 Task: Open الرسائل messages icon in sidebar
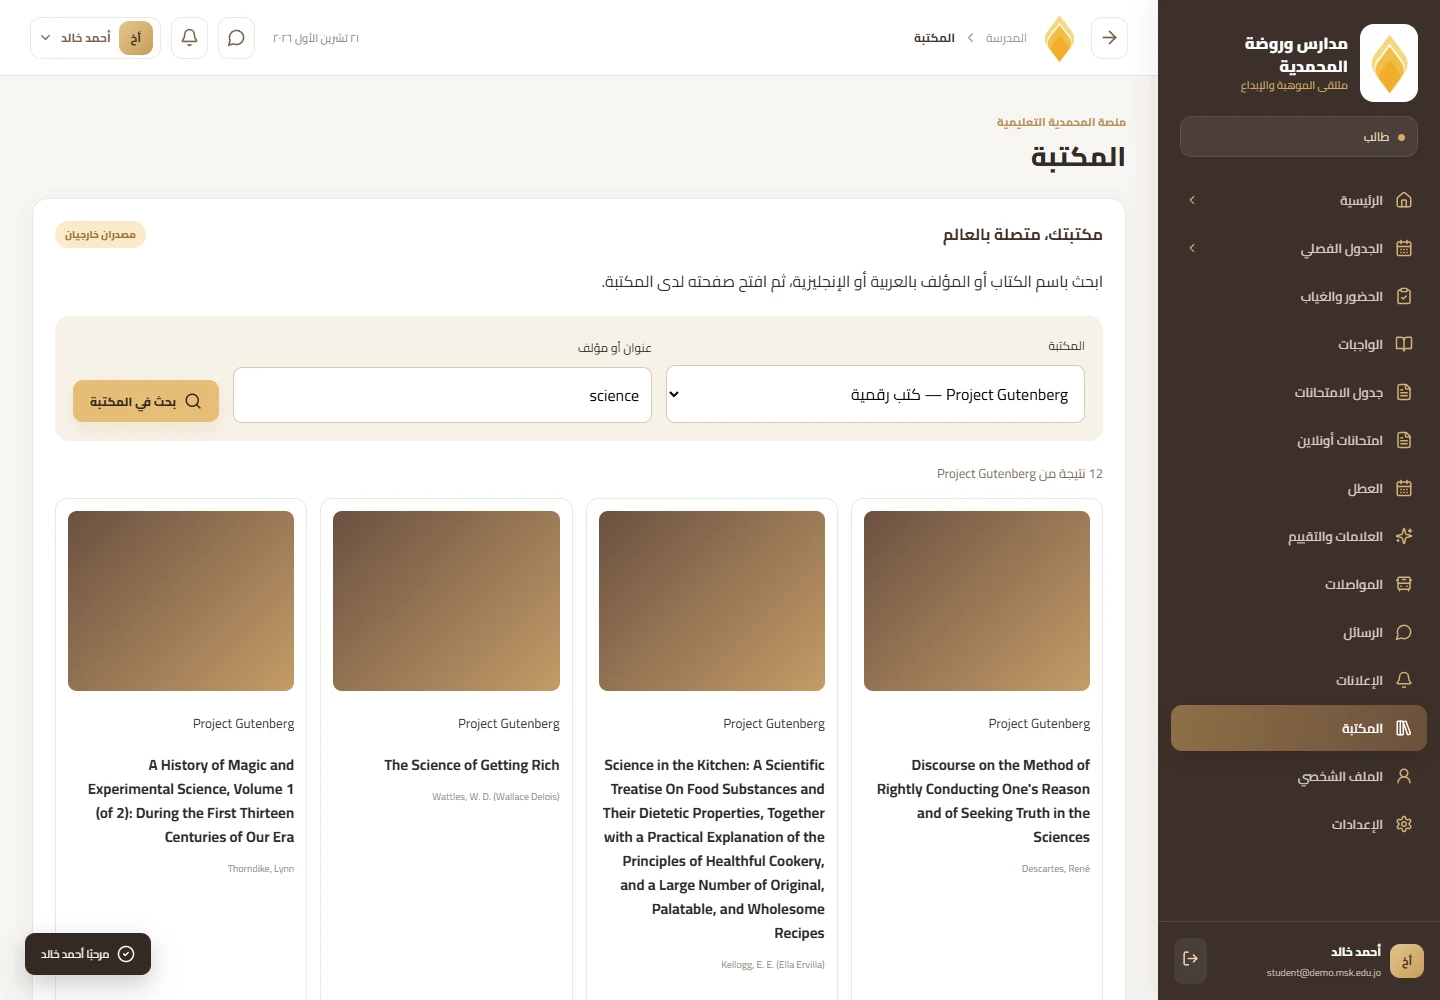1403,632
